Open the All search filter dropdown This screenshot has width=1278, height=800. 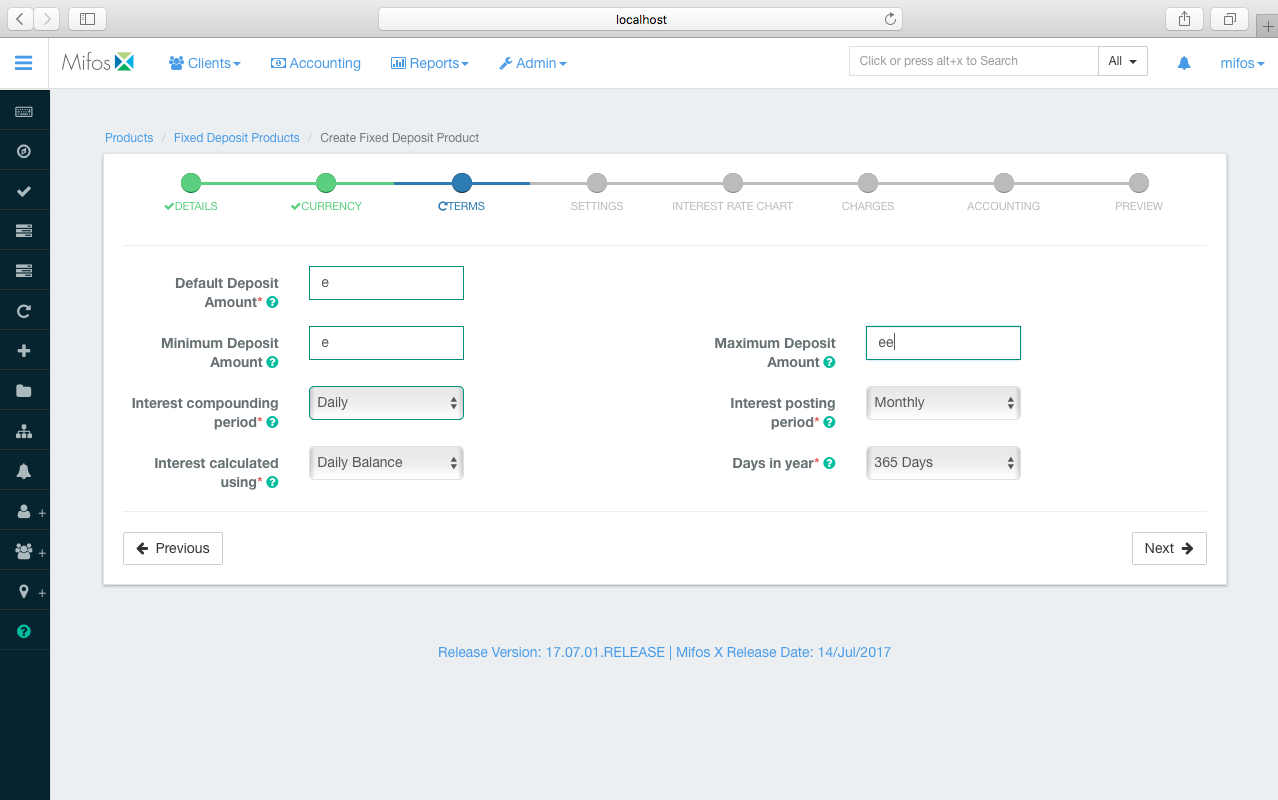(1122, 61)
